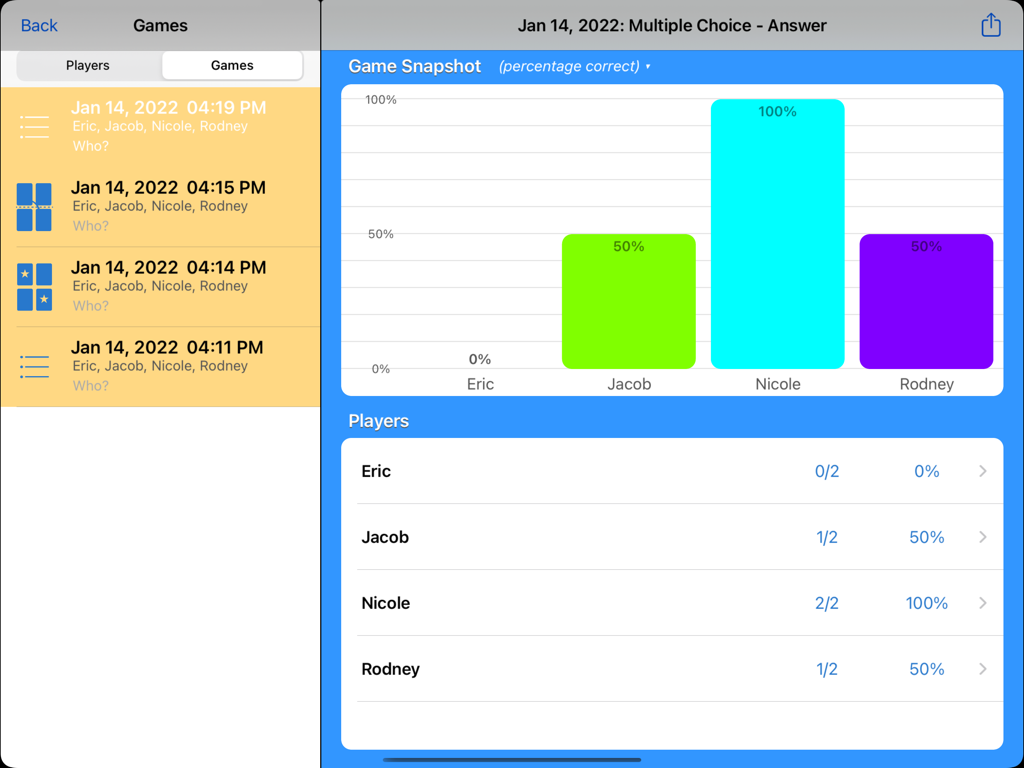Screen dimensions: 1024x768
Task: Click the list icon for 04:11 PM game
Action: (x=34, y=367)
